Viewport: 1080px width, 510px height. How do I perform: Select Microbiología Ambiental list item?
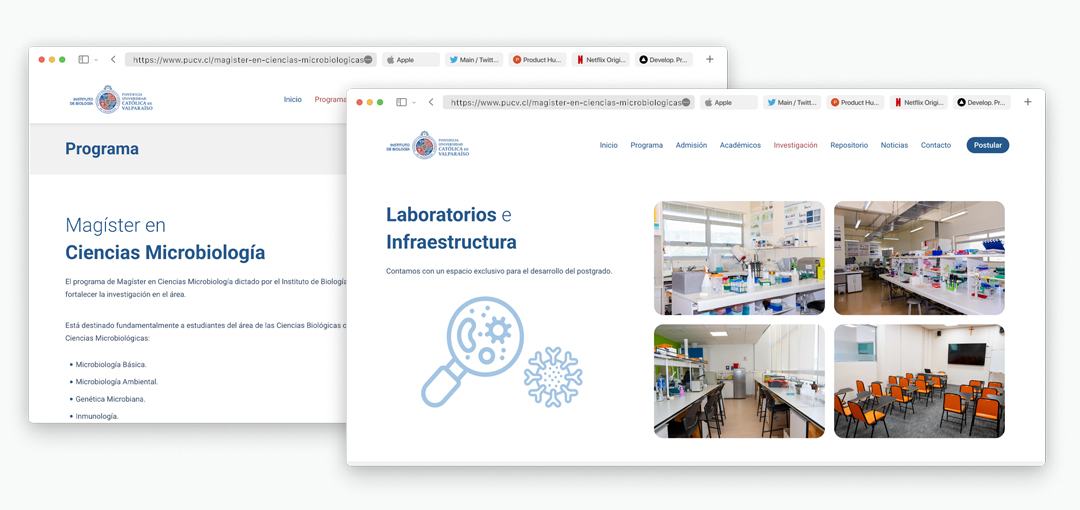click(117, 381)
